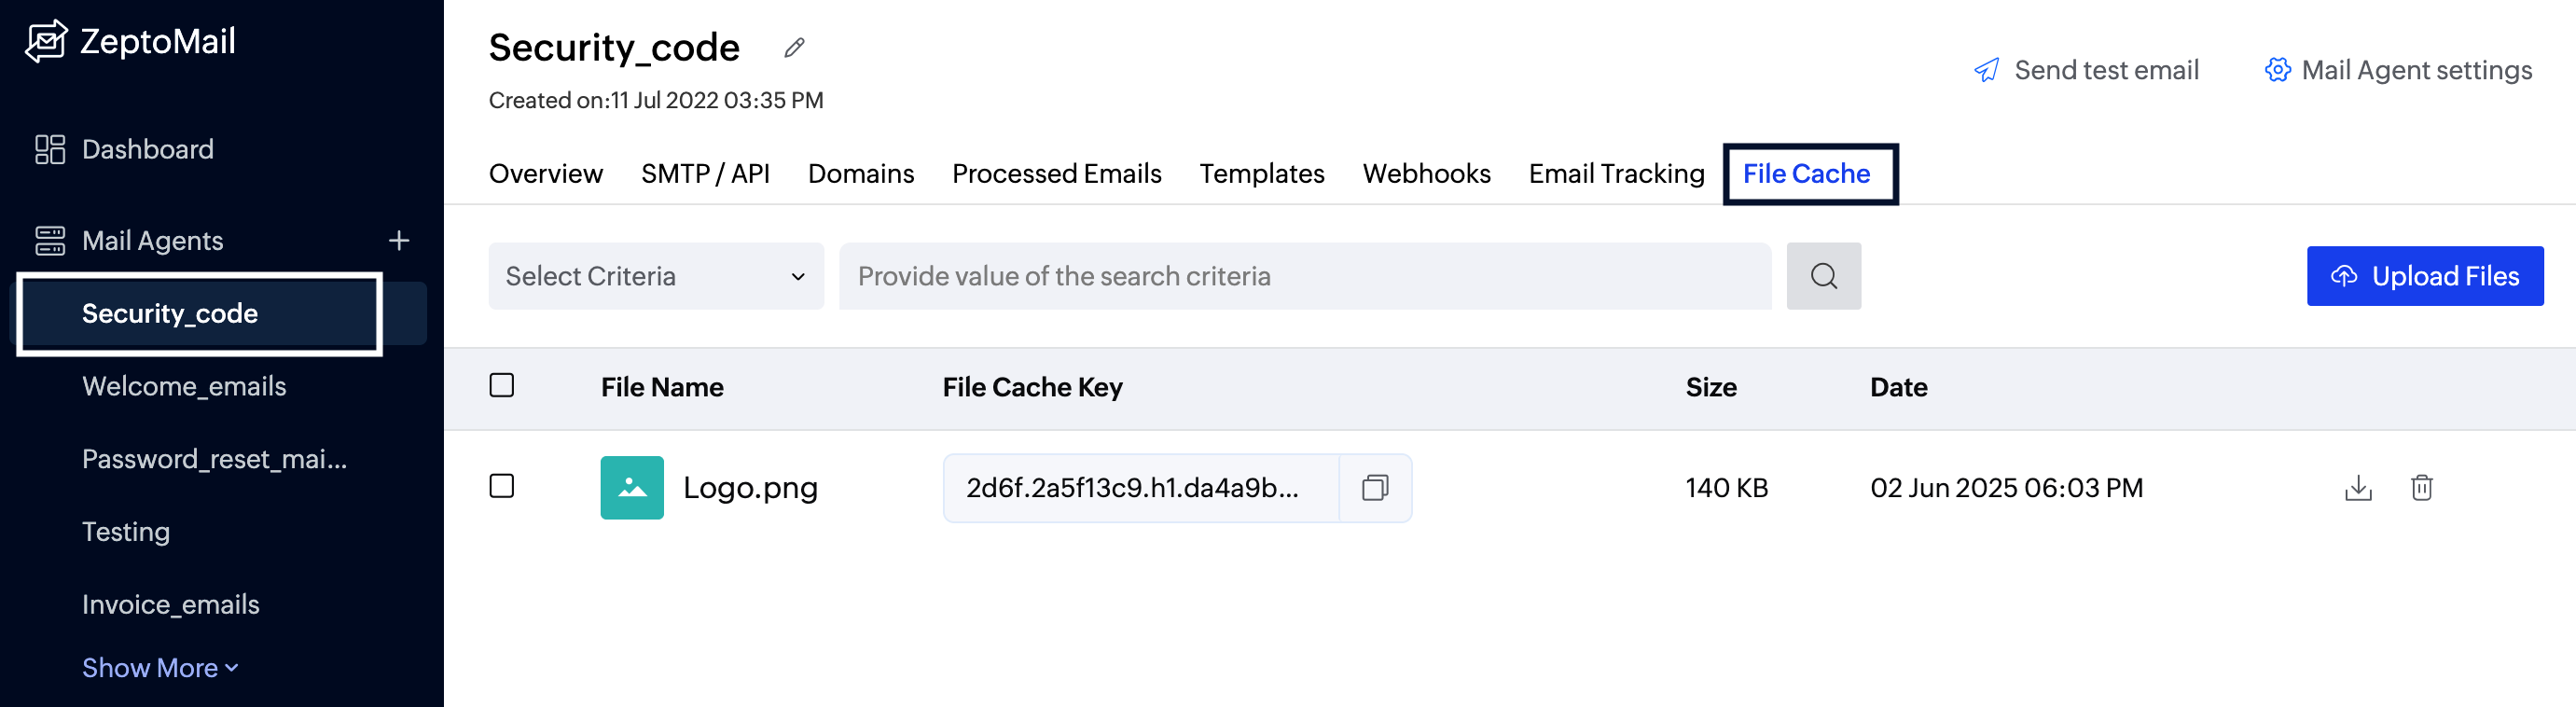Viewport: 2576px width, 707px height.
Task: Open the Webhooks tab
Action: tap(1426, 174)
